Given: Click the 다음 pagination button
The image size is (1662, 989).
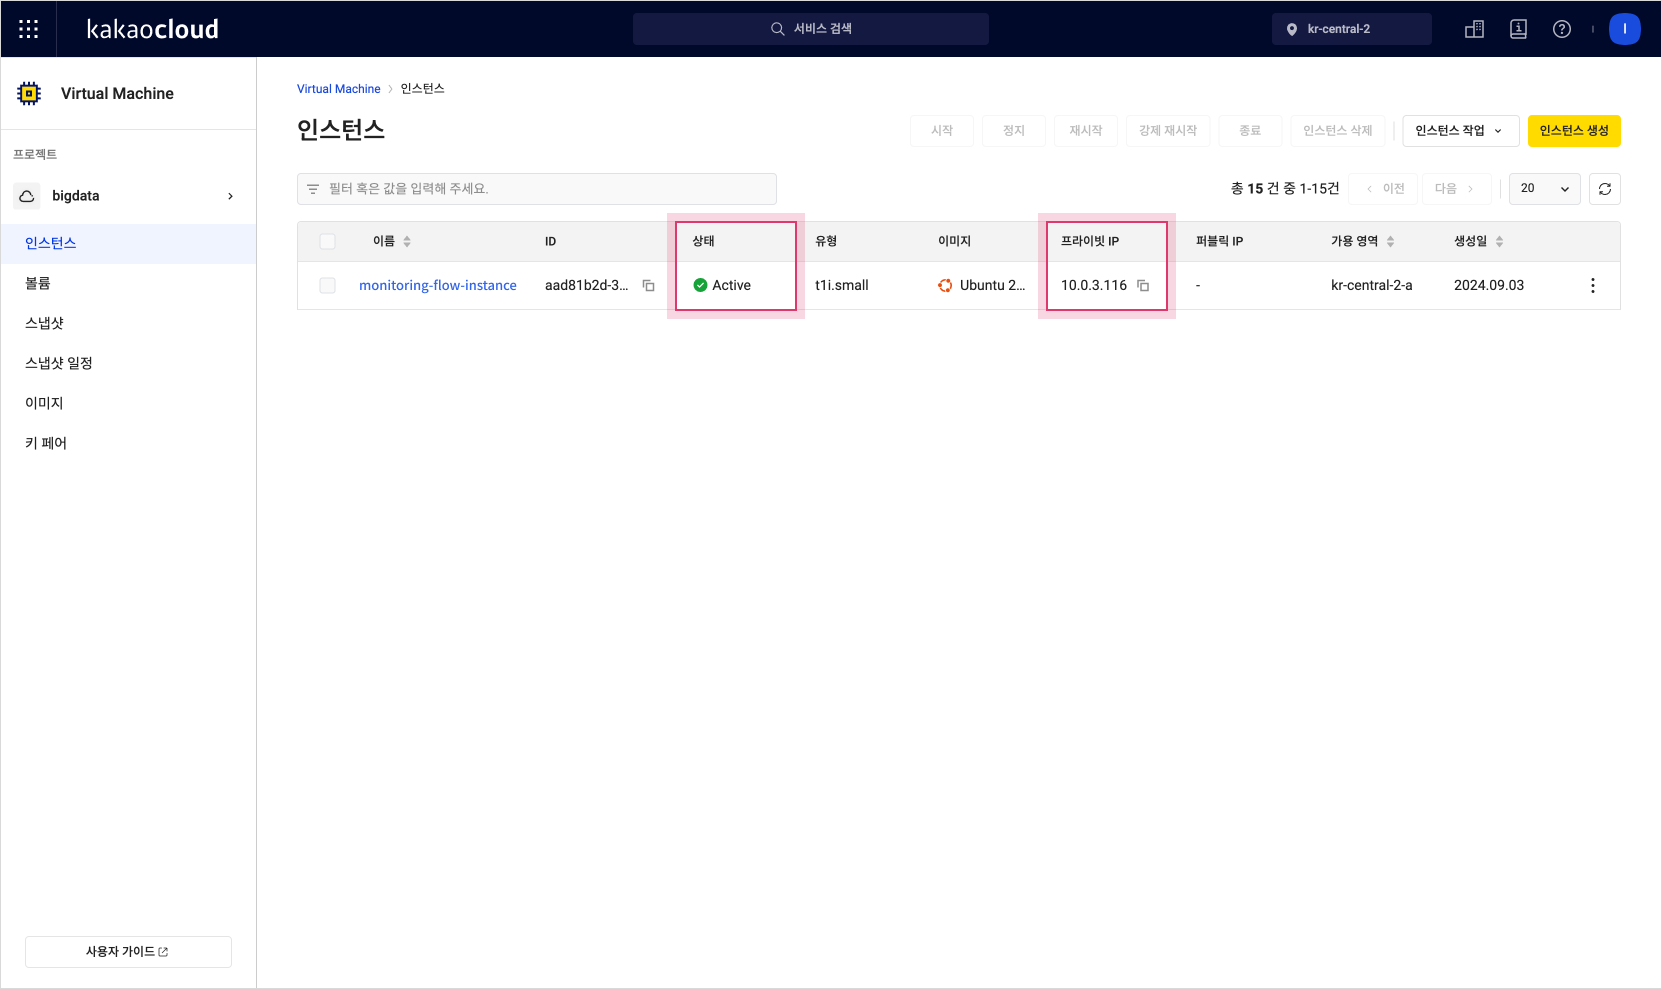Looking at the screenshot, I should coord(1456,189).
